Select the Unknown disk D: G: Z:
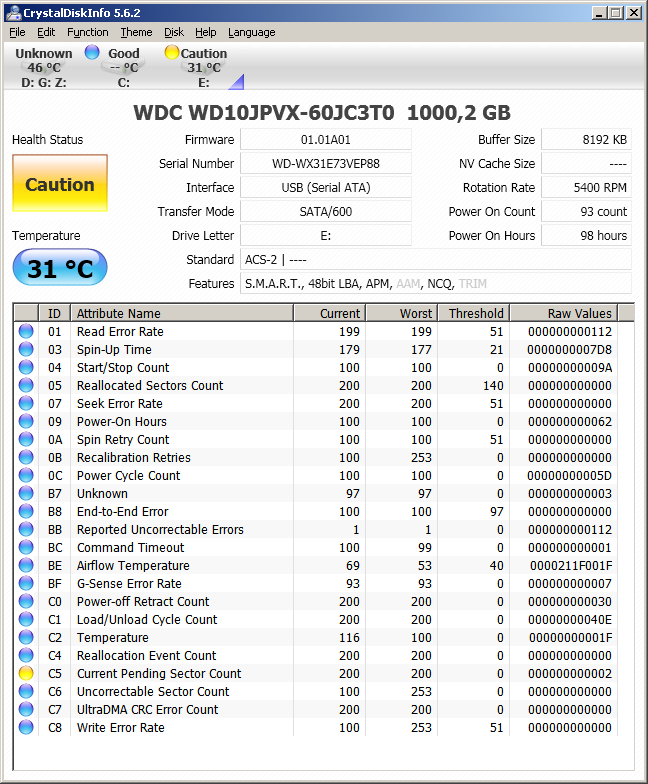This screenshot has width=648, height=784. click(x=44, y=68)
